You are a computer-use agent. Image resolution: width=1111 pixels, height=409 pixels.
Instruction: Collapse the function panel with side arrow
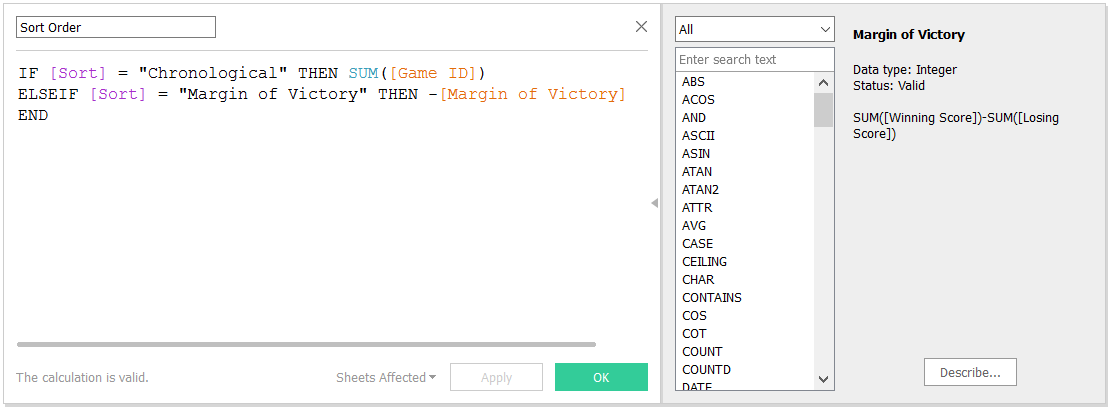[654, 203]
